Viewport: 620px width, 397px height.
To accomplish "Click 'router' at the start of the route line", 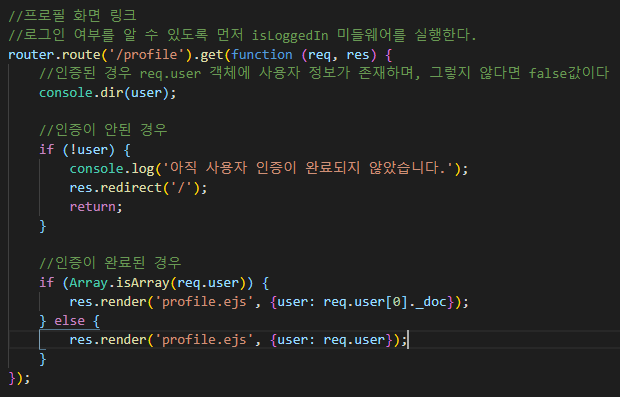I will pyautogui.click(x=31, y=55).
